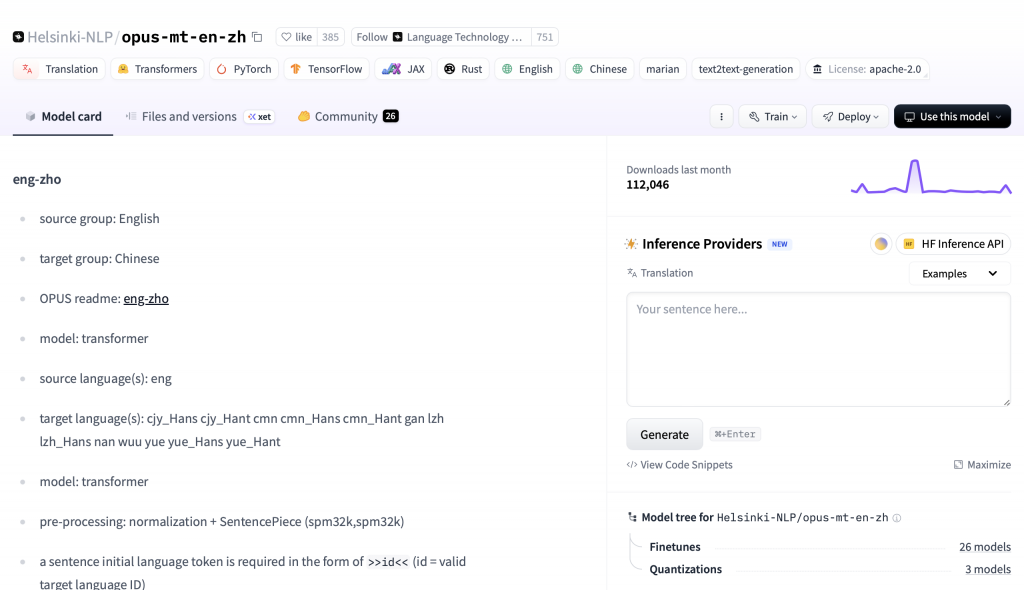Click the Helsinki-NLP organization name
This screenshot has height=590, width=1024.
(70, 37)
